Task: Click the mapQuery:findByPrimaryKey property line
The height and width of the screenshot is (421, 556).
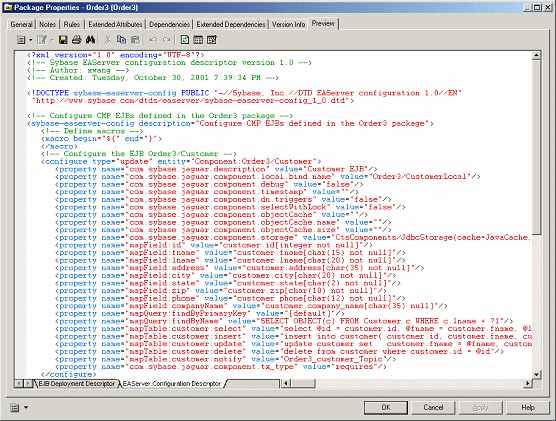Action: [200, 314]
